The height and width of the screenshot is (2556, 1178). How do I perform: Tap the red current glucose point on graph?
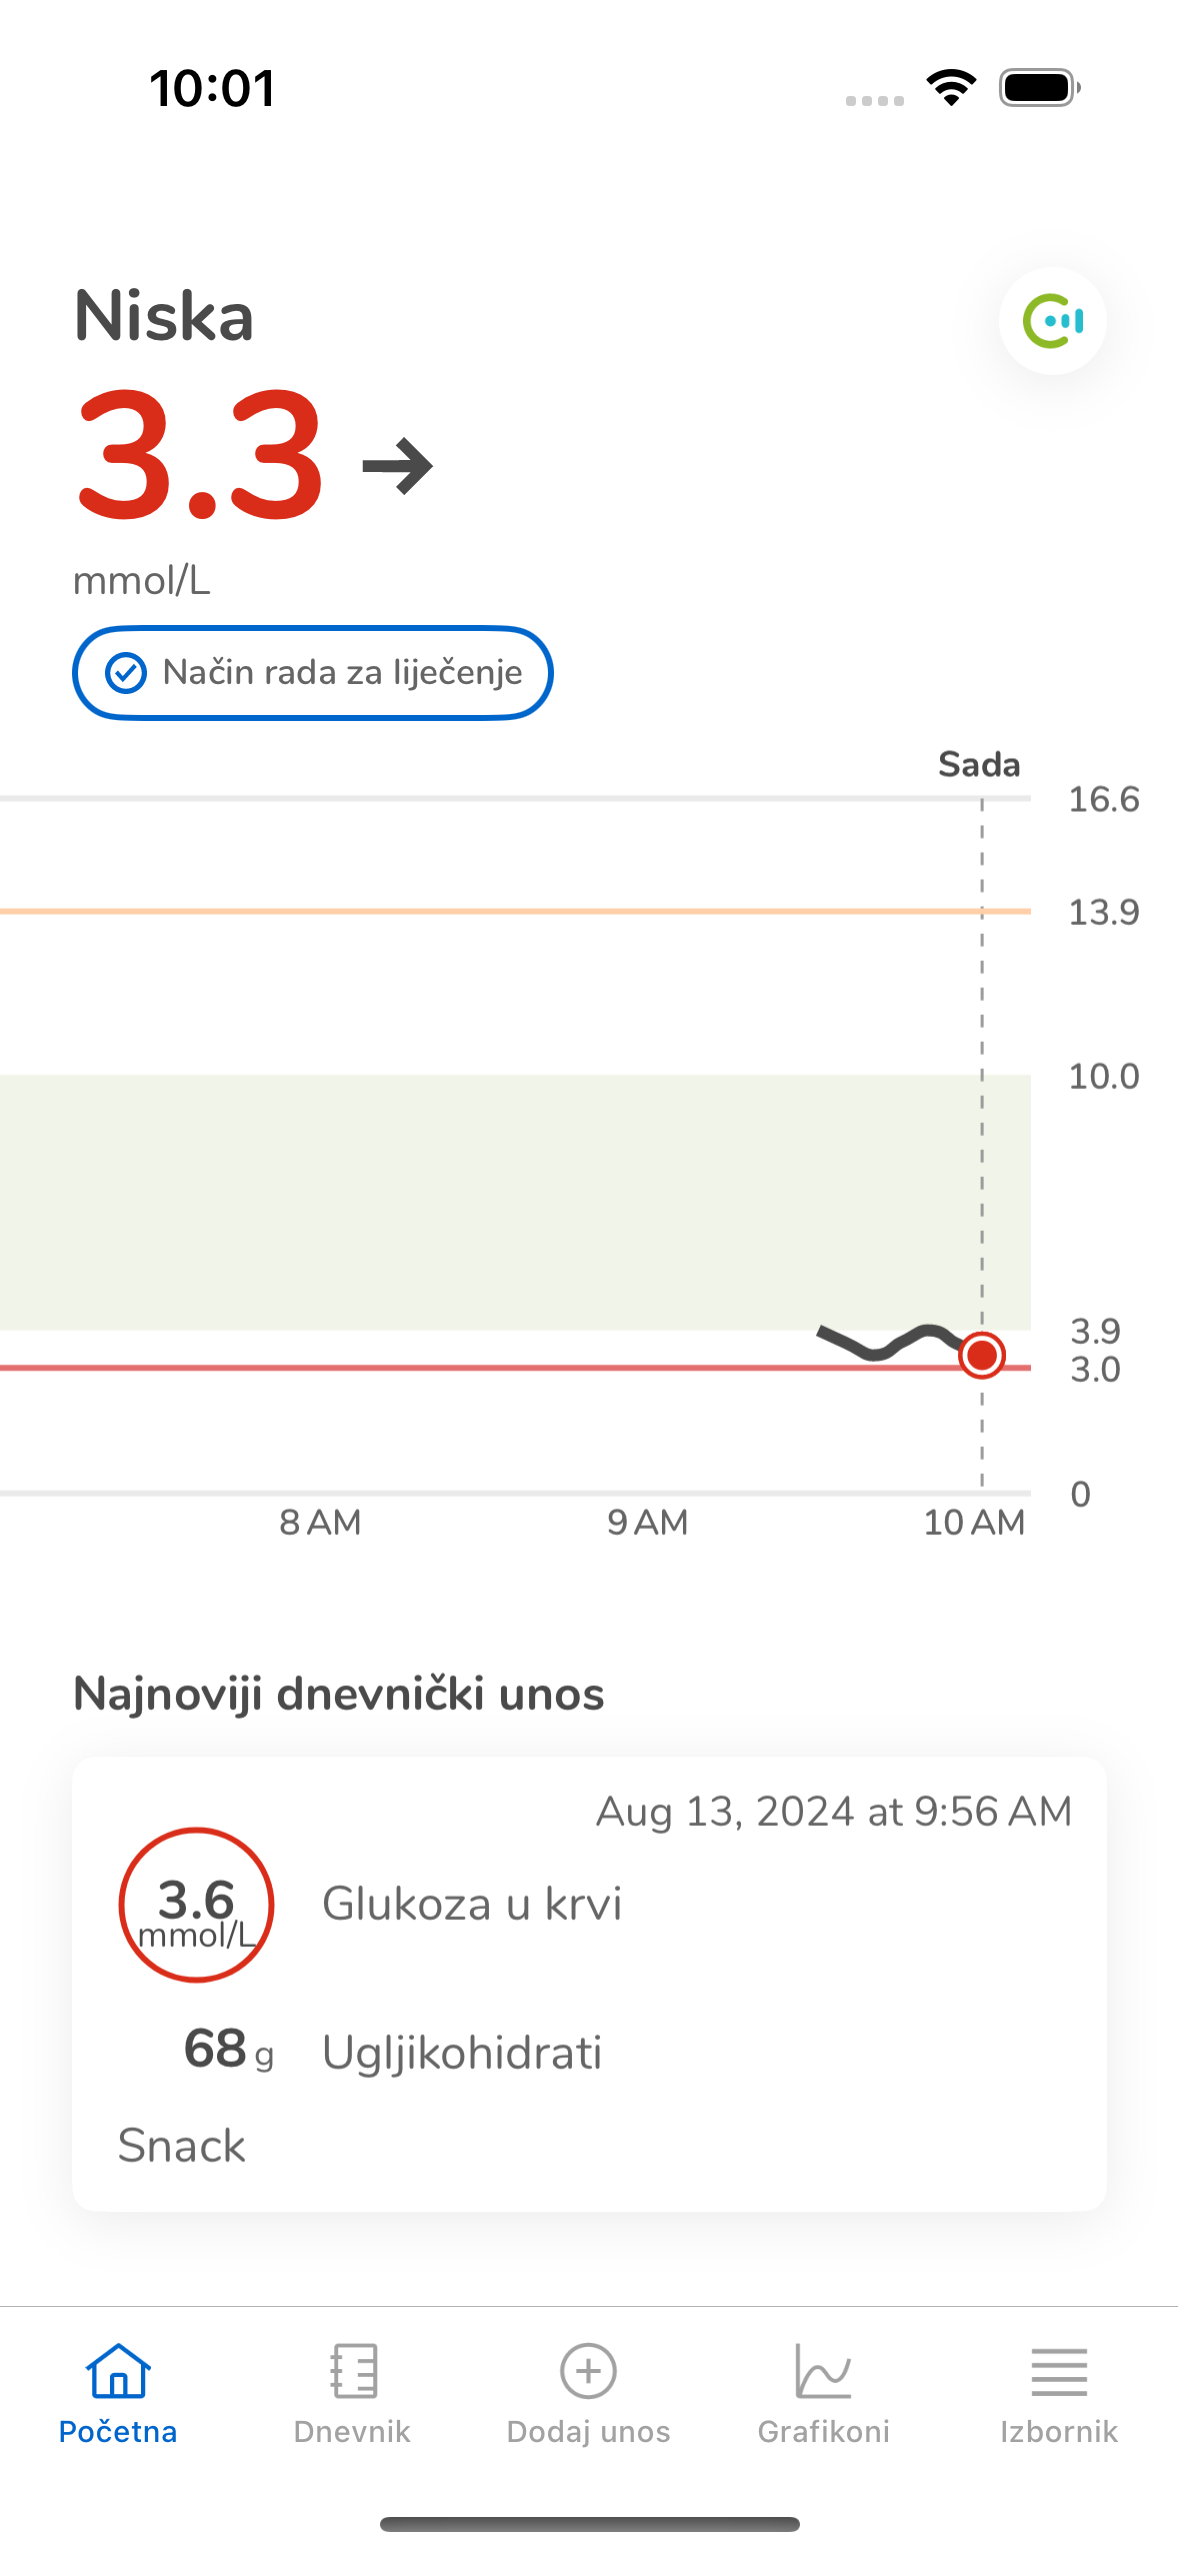[x=982, y=1355]
